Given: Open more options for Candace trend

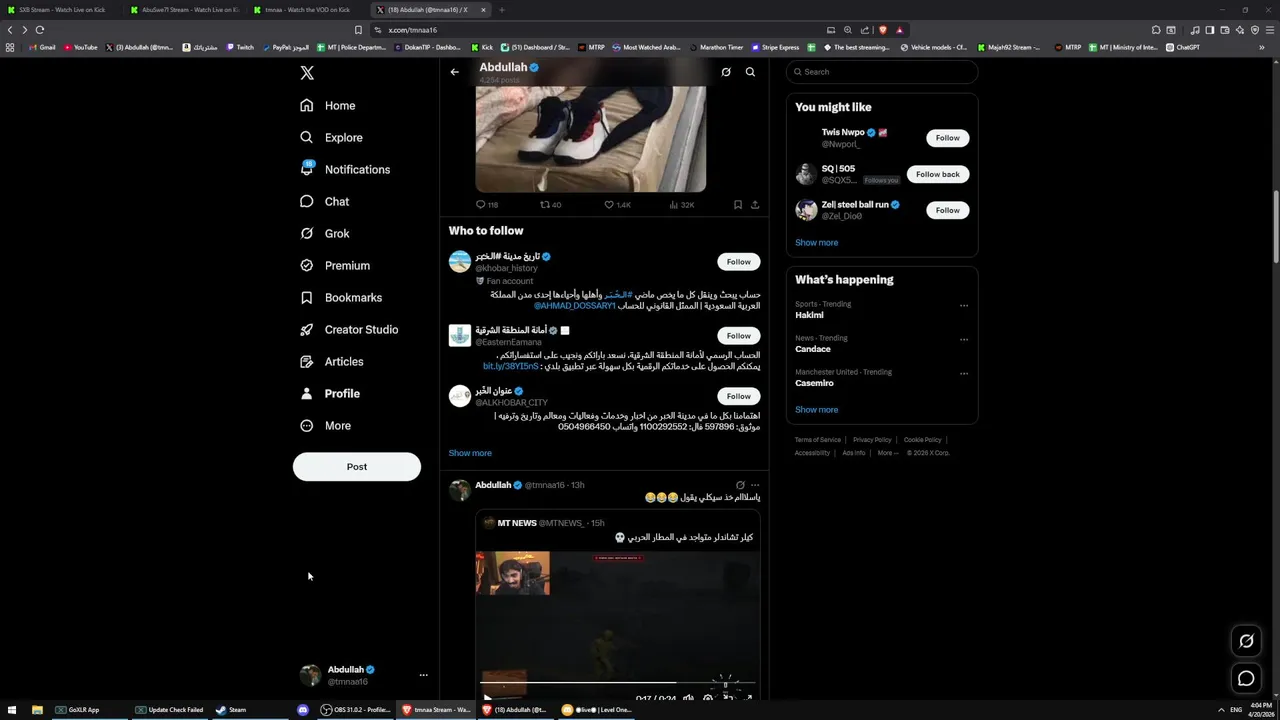Looking at the screenshot, I should point(964,339).
